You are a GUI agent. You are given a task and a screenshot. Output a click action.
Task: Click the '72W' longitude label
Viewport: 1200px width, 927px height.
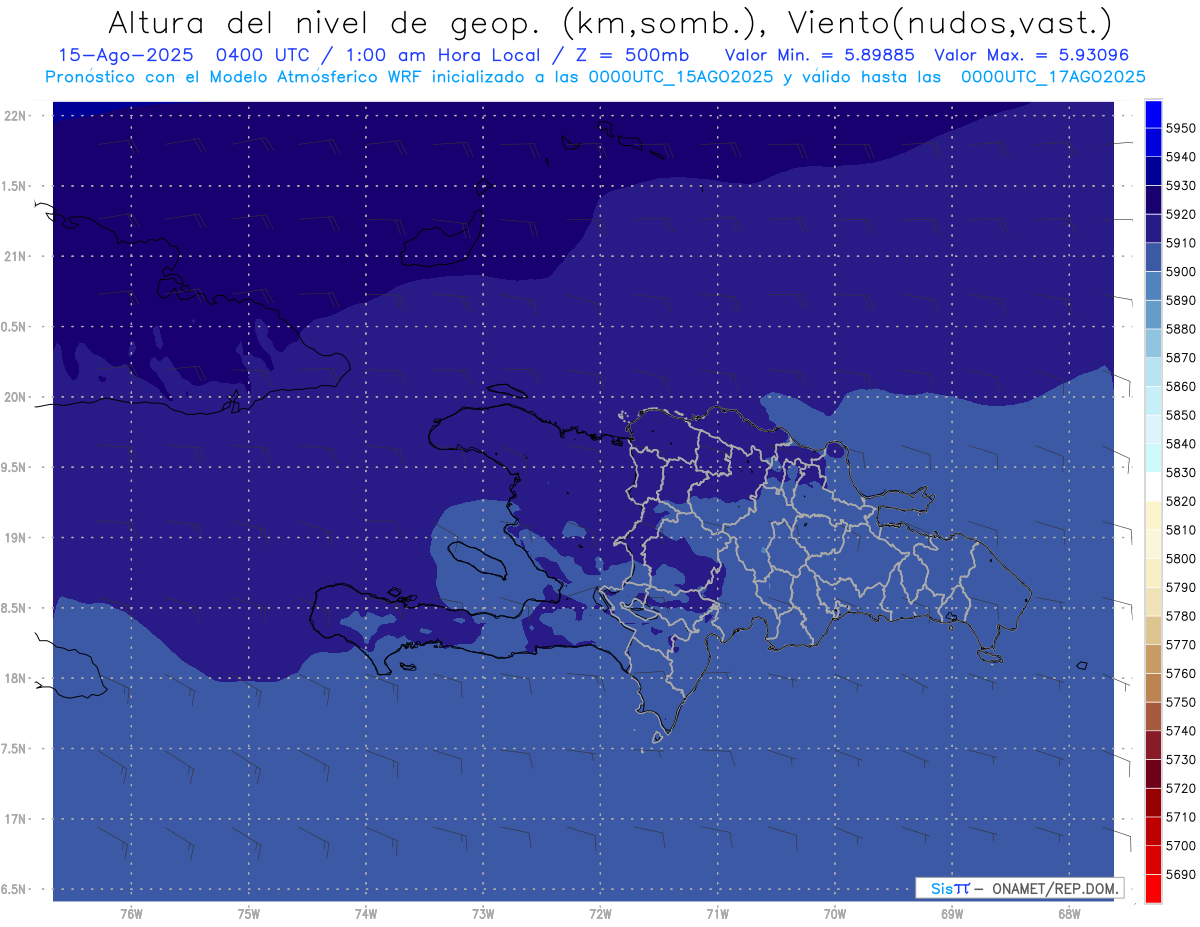point(600,914)
